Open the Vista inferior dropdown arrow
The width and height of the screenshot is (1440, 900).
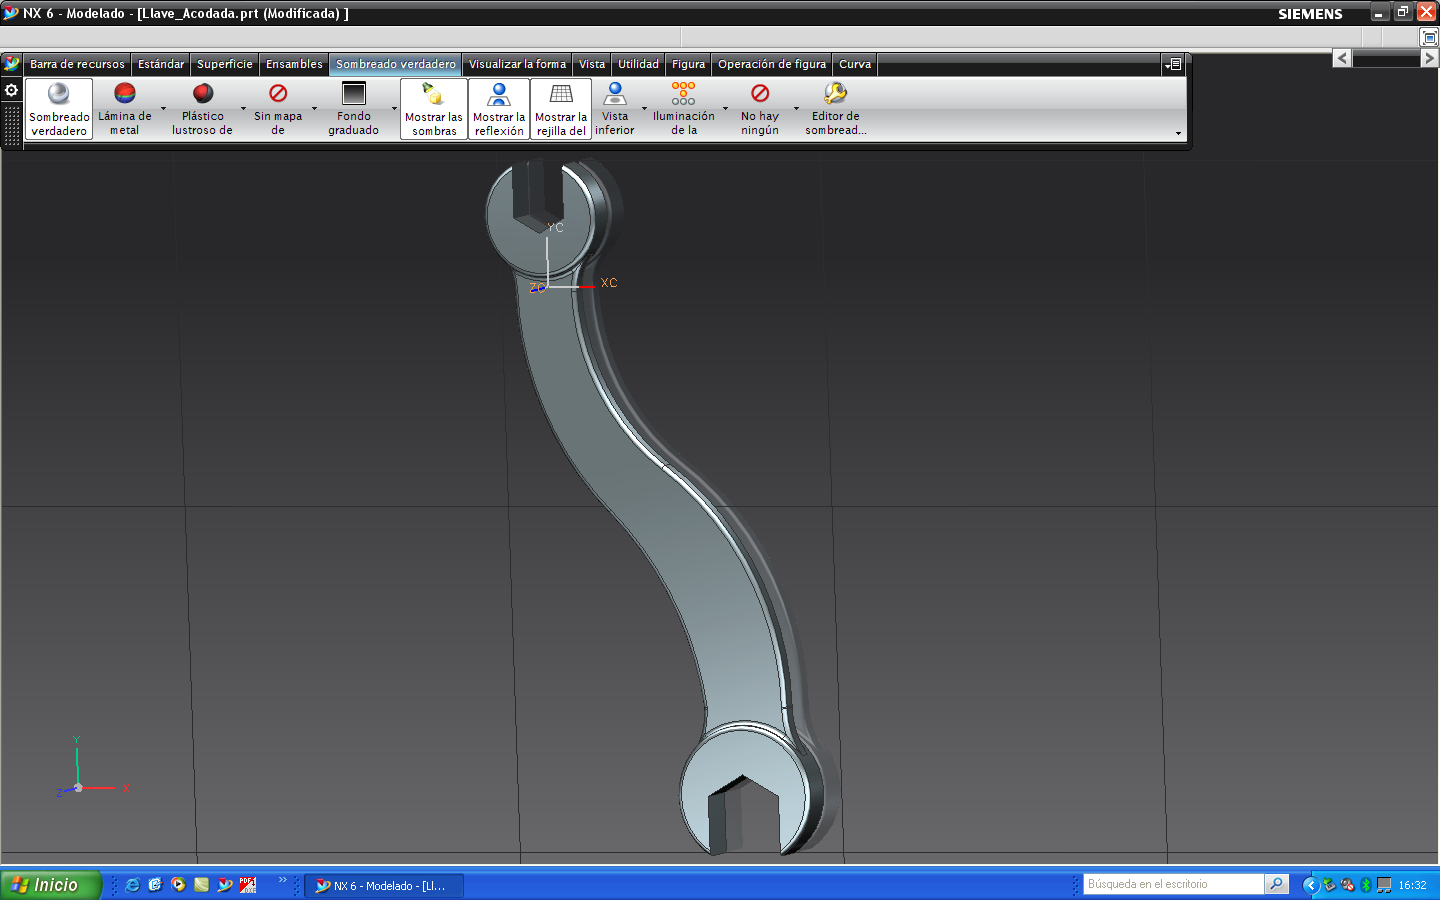(644, 109)
